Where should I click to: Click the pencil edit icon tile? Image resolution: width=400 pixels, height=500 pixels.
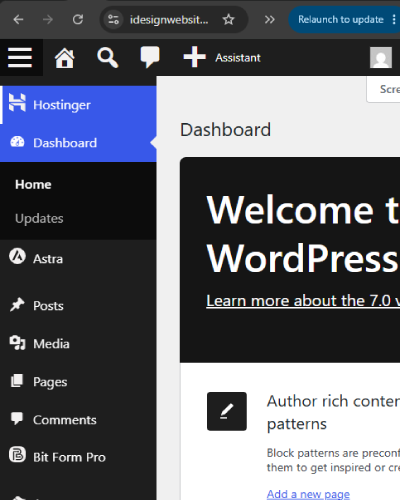tap(227, 411)
